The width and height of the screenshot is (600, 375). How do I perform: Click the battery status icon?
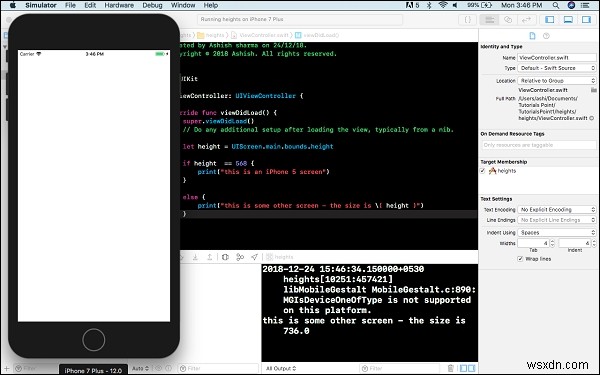pos(486,5)
